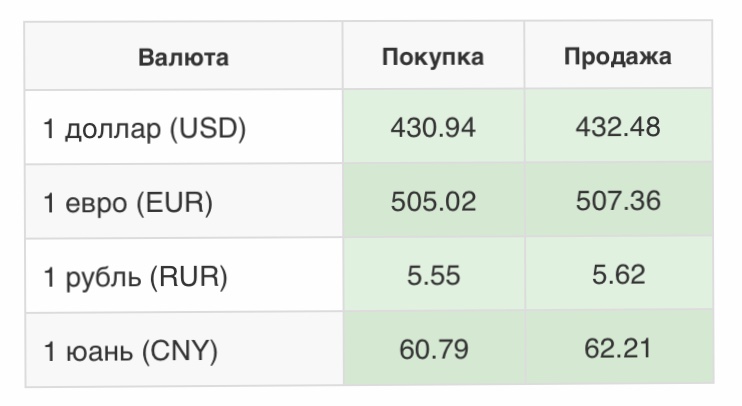Select the 1 евро (EUR) row label

coord(128,203)
